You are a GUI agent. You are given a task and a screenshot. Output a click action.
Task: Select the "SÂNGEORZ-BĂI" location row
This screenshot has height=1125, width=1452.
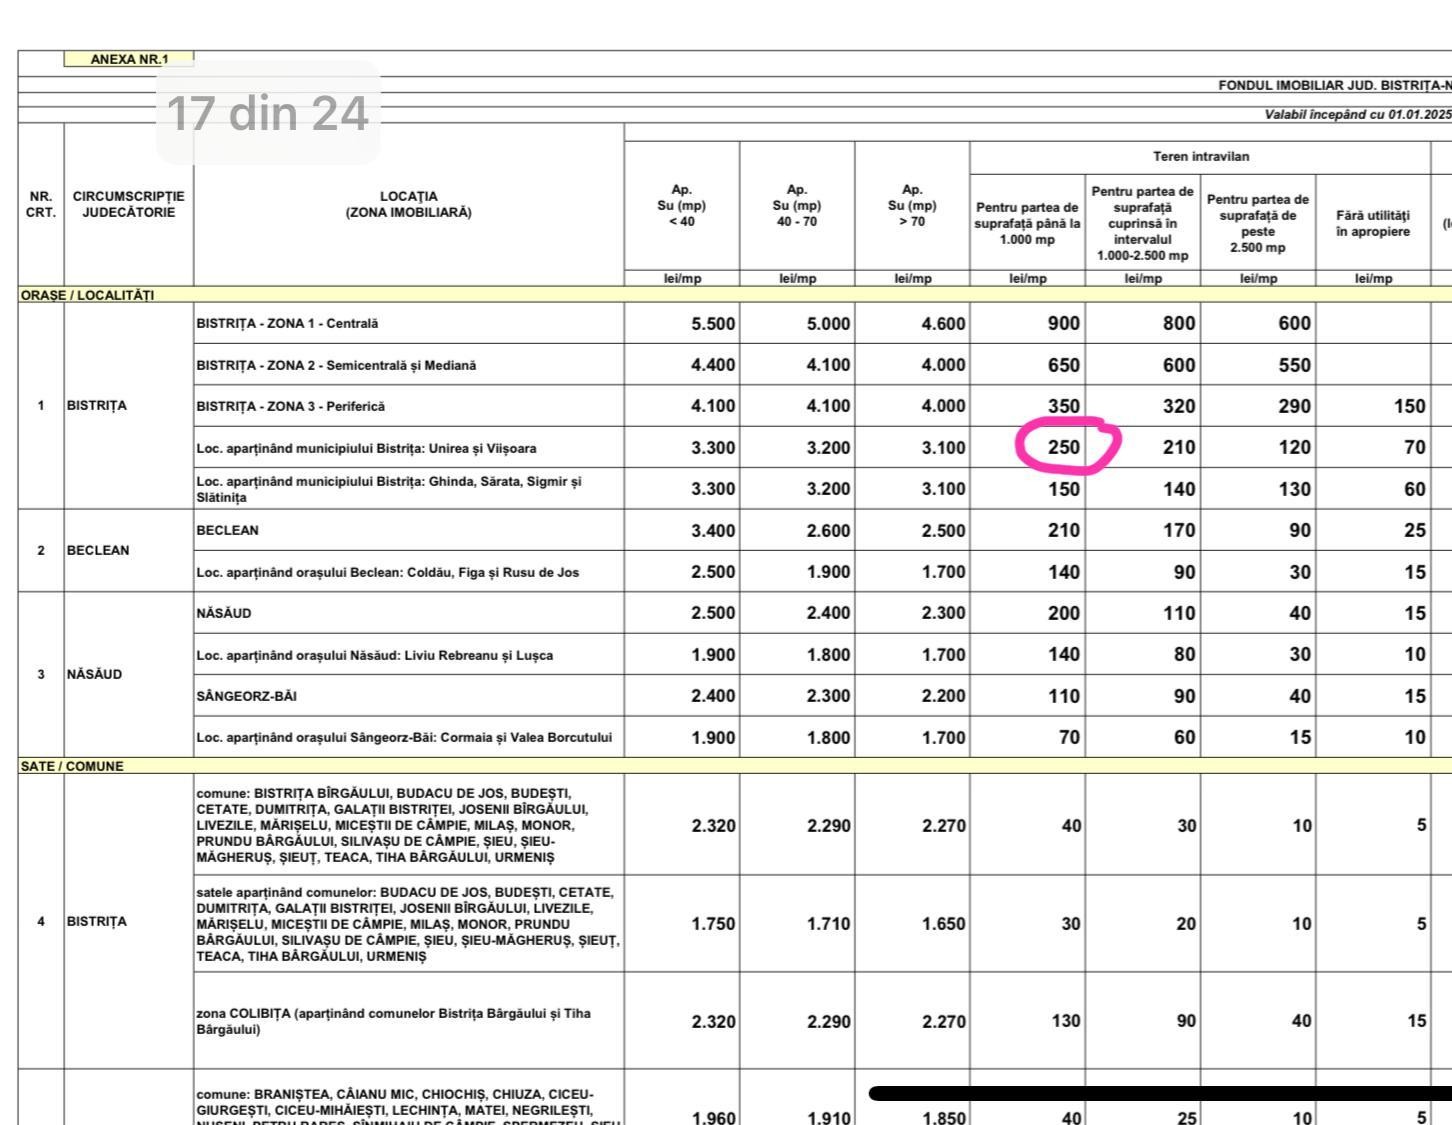pos(247,695)
